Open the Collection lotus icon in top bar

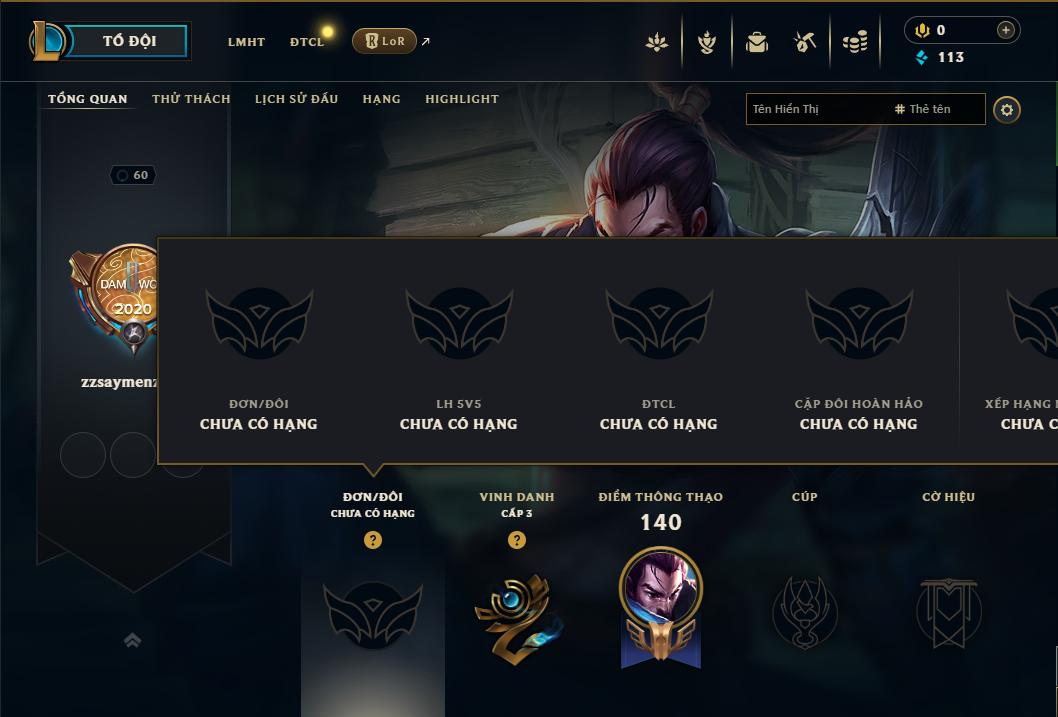[x=657, y=42]
